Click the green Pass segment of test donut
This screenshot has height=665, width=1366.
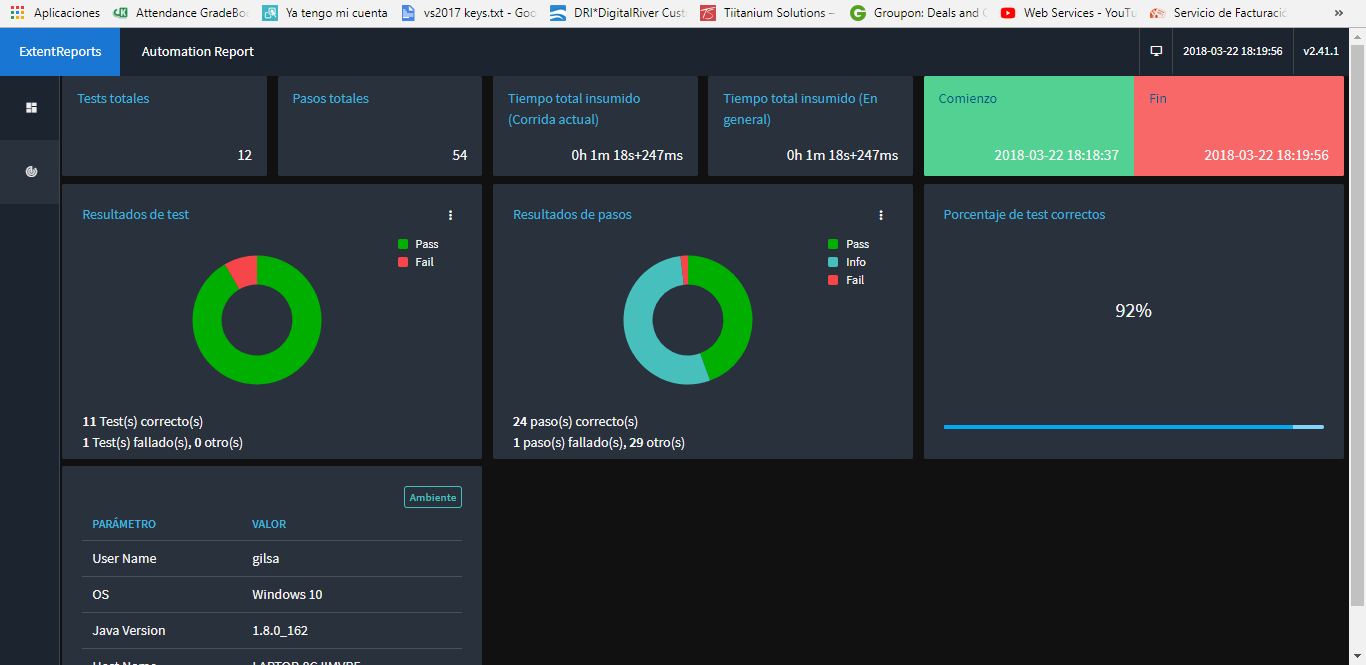point(257,370)
